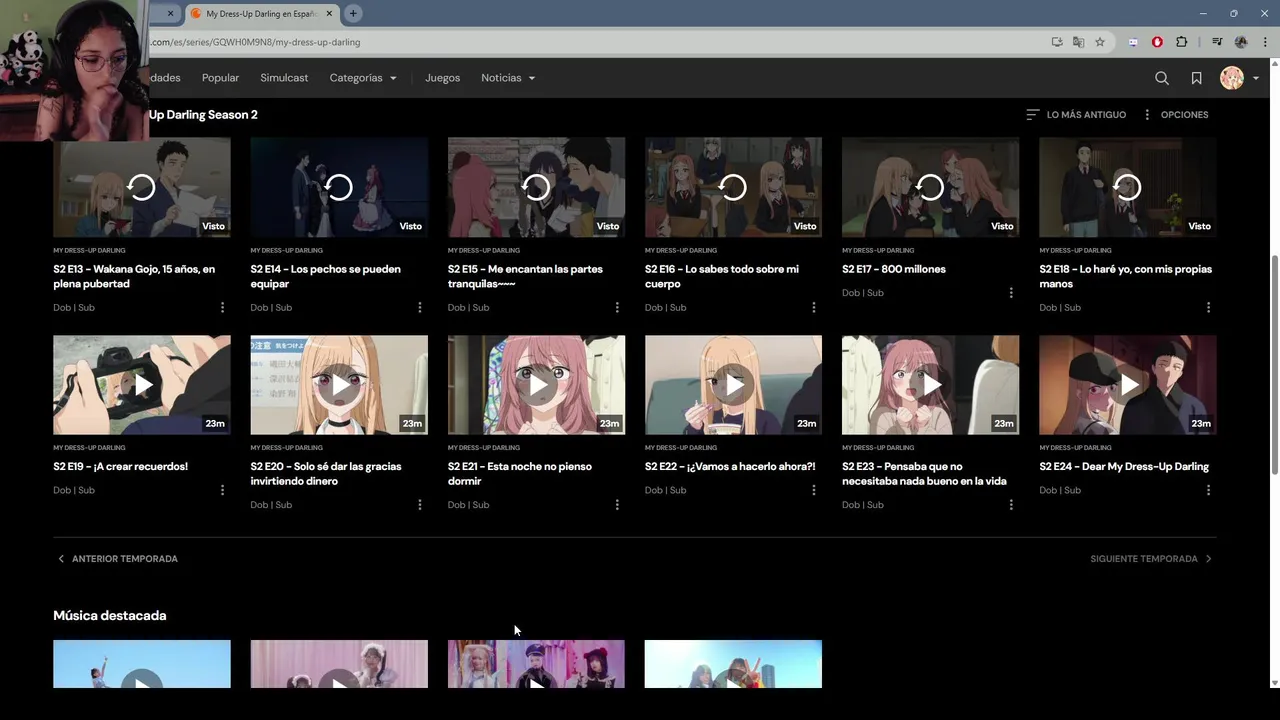Open more options for S2 E16
Image resolution: width=1280 pixels, height=720 pixels.
(x=814, y=308)
